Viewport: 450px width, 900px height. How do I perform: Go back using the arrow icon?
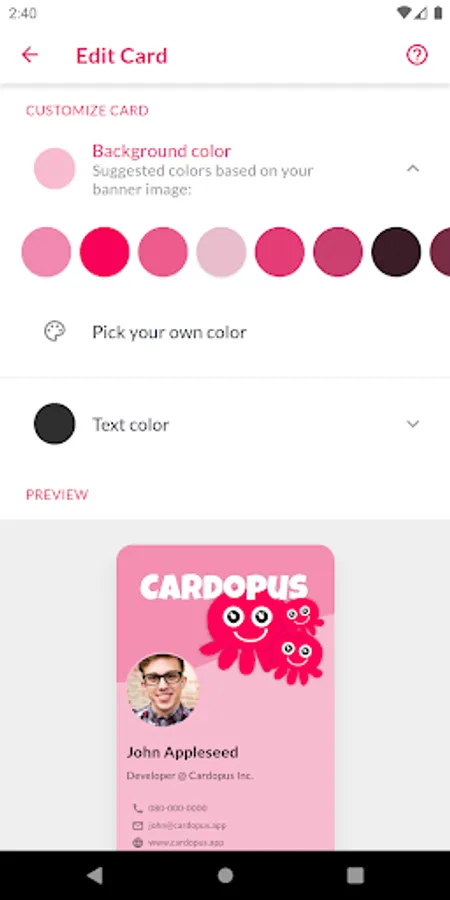(x=29, y=55)
